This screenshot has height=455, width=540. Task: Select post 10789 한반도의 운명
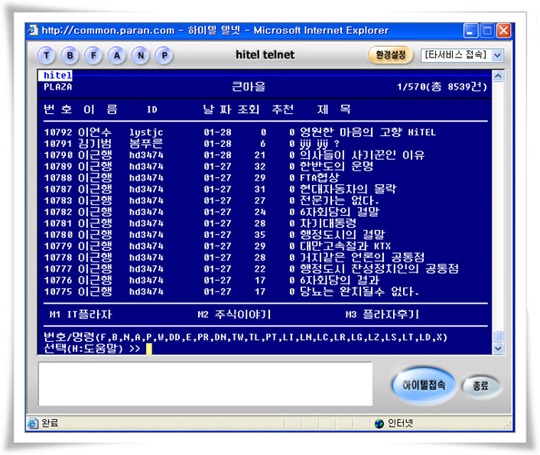(x=209, y=166)
